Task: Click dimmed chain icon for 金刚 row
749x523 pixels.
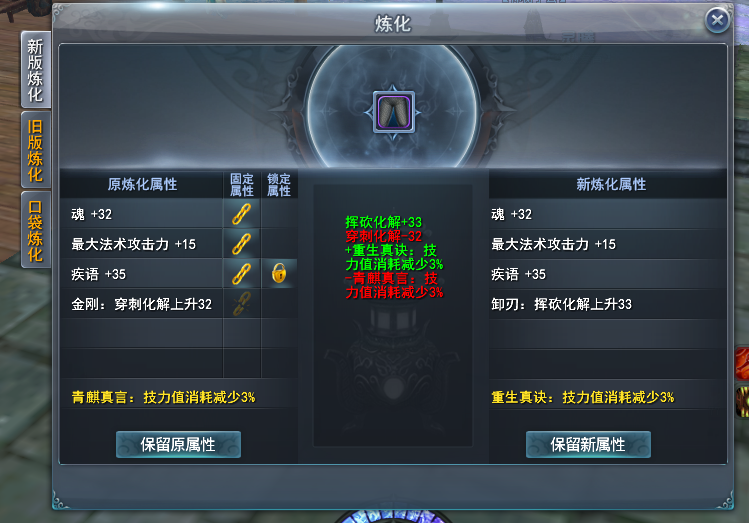Action: pyautogui.click(x=242, y=304)
